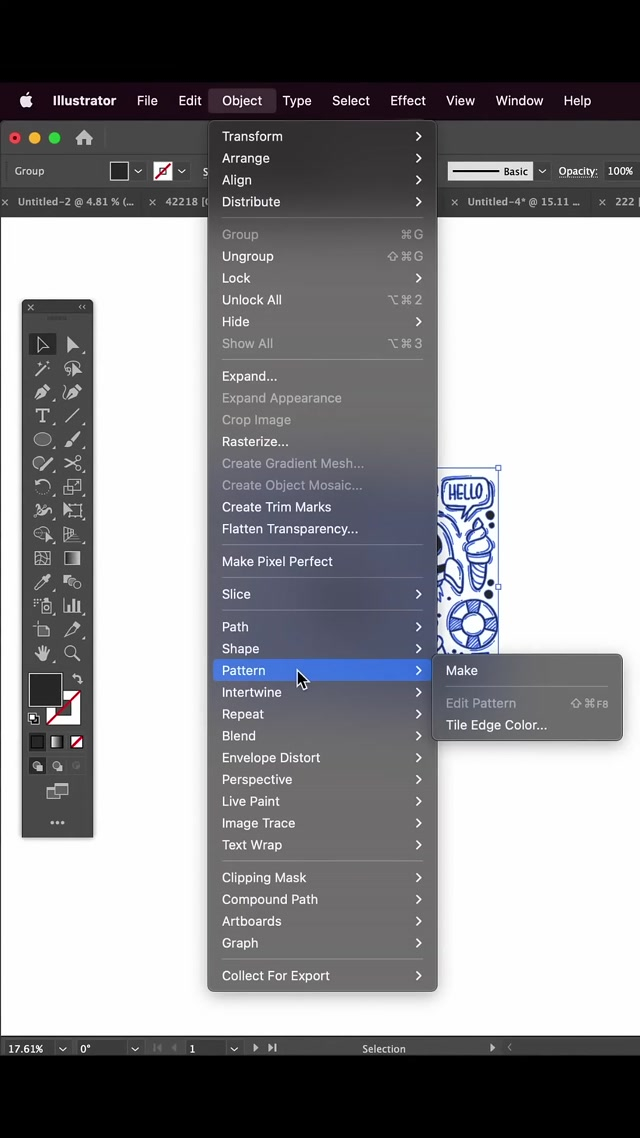Select the Pen tool in the toolbox

42,393
